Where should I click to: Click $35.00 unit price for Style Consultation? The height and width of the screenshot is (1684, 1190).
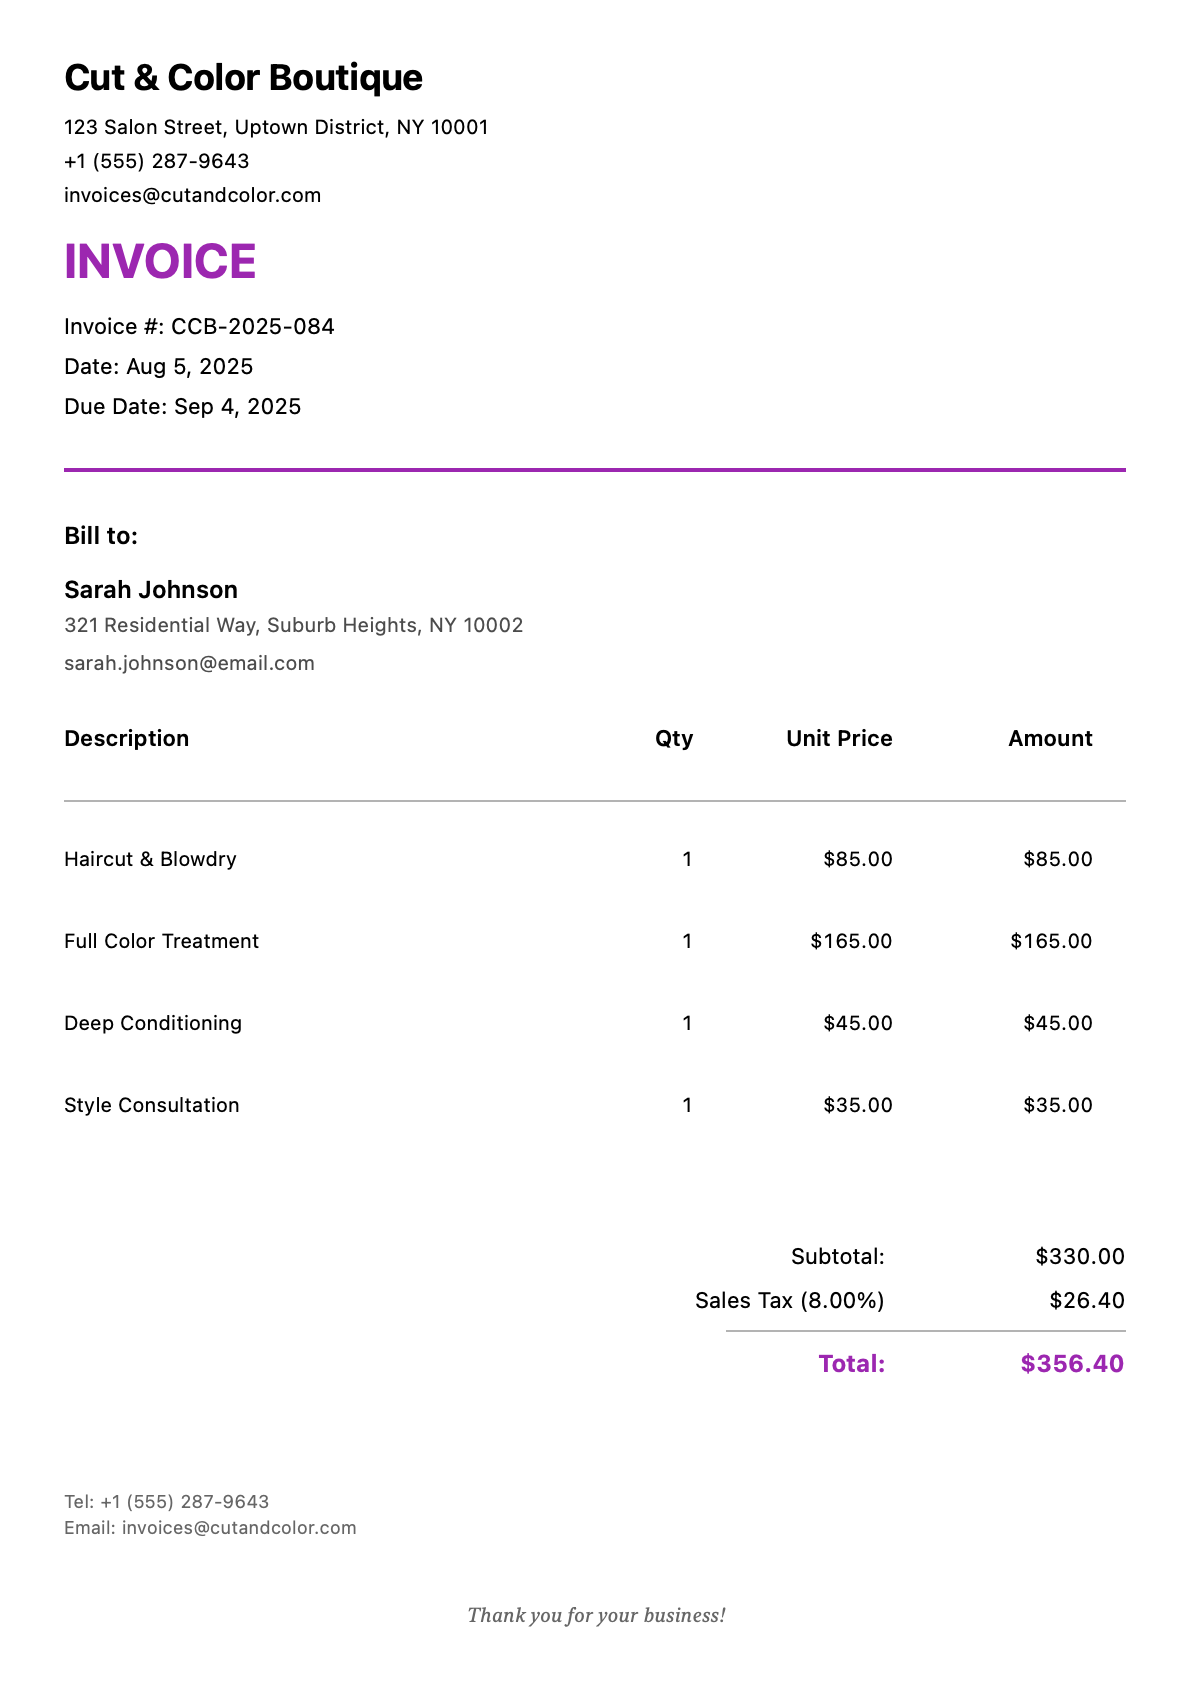(858, 1105)
